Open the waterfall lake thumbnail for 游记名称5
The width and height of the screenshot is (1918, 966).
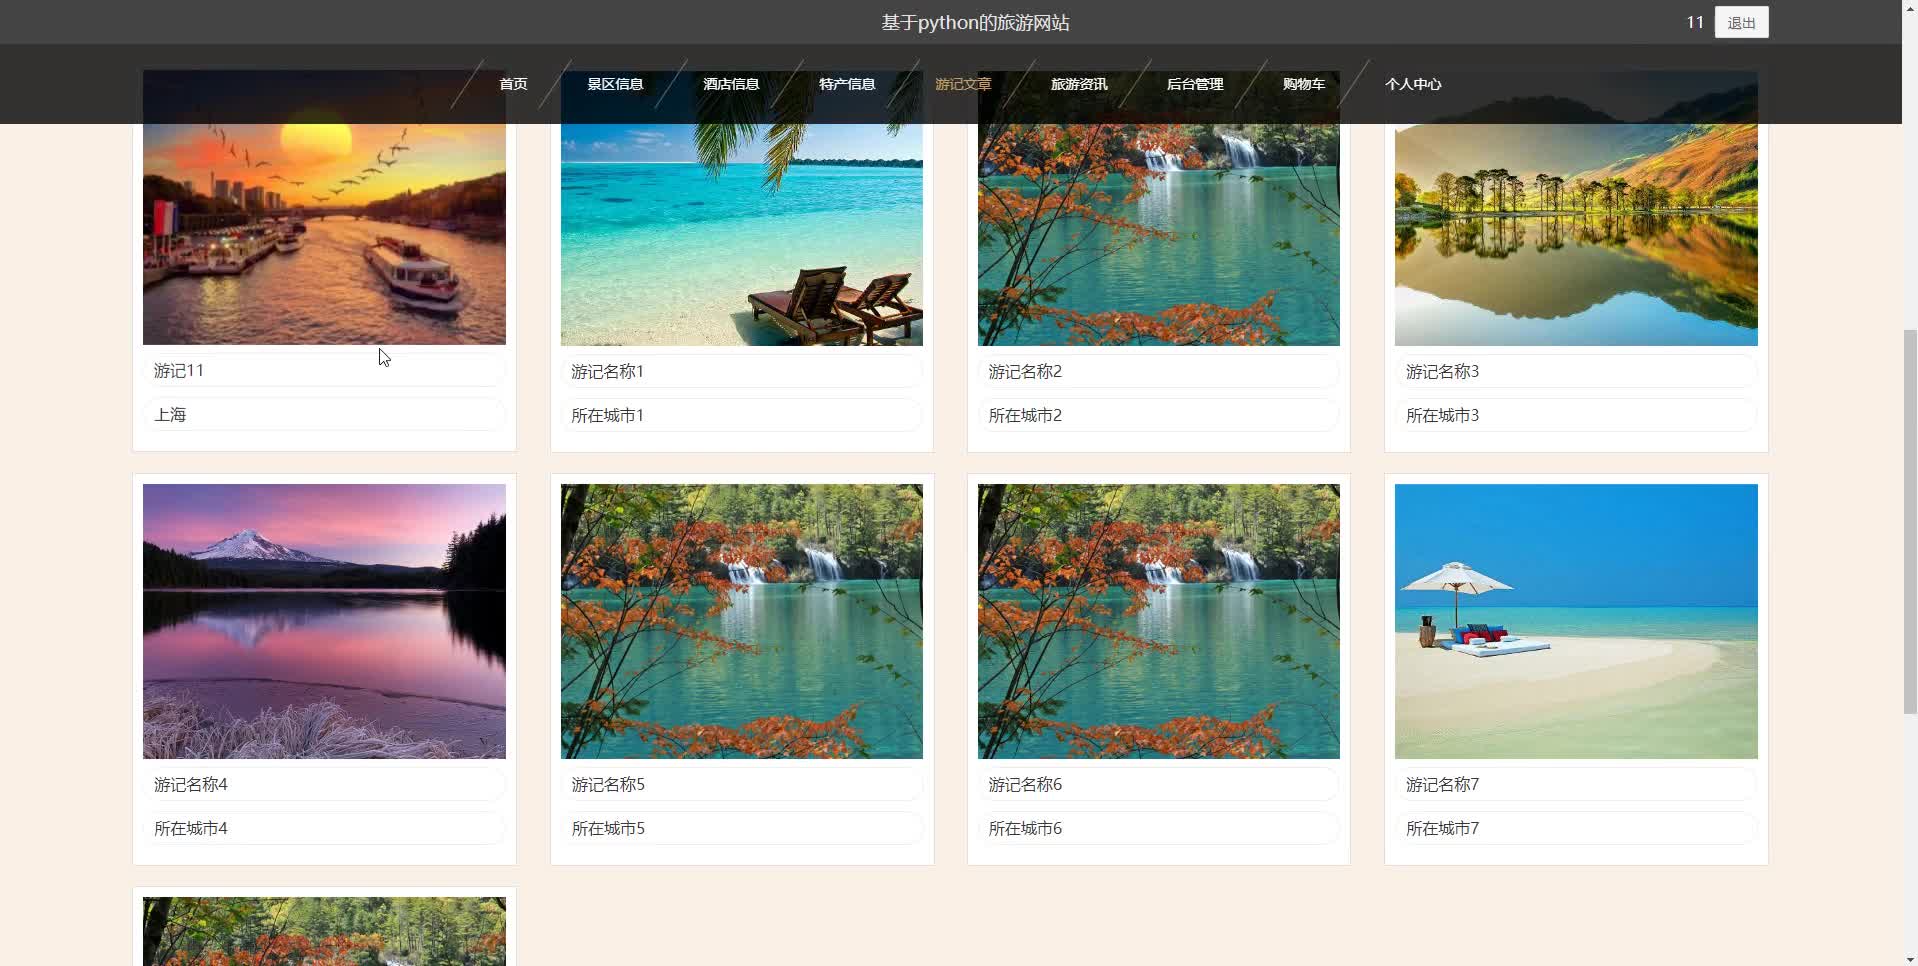pyautogui.click(x=741, y=621)
